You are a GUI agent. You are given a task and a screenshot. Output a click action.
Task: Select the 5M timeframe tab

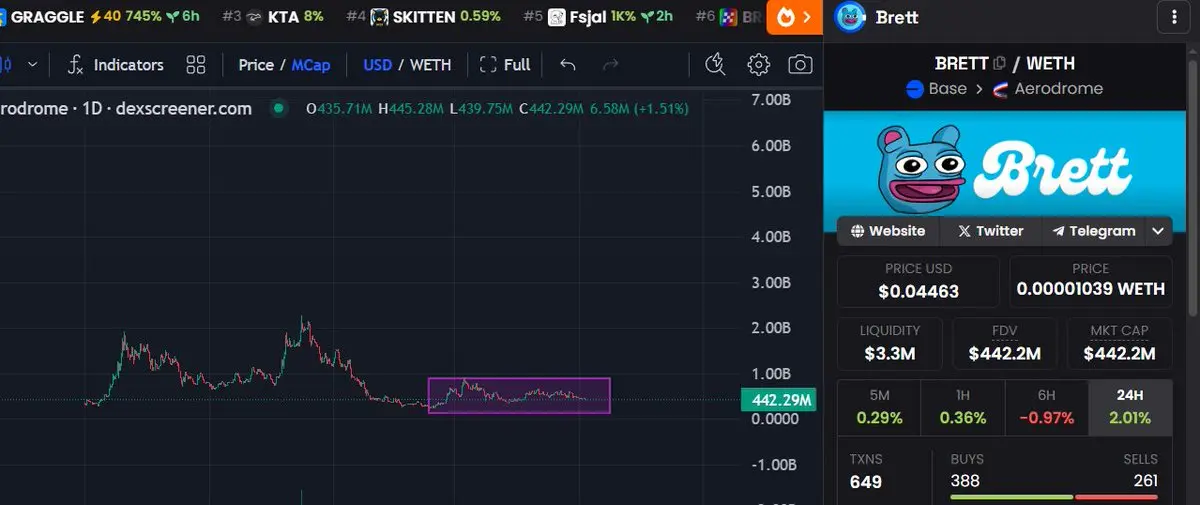[879, 407]
